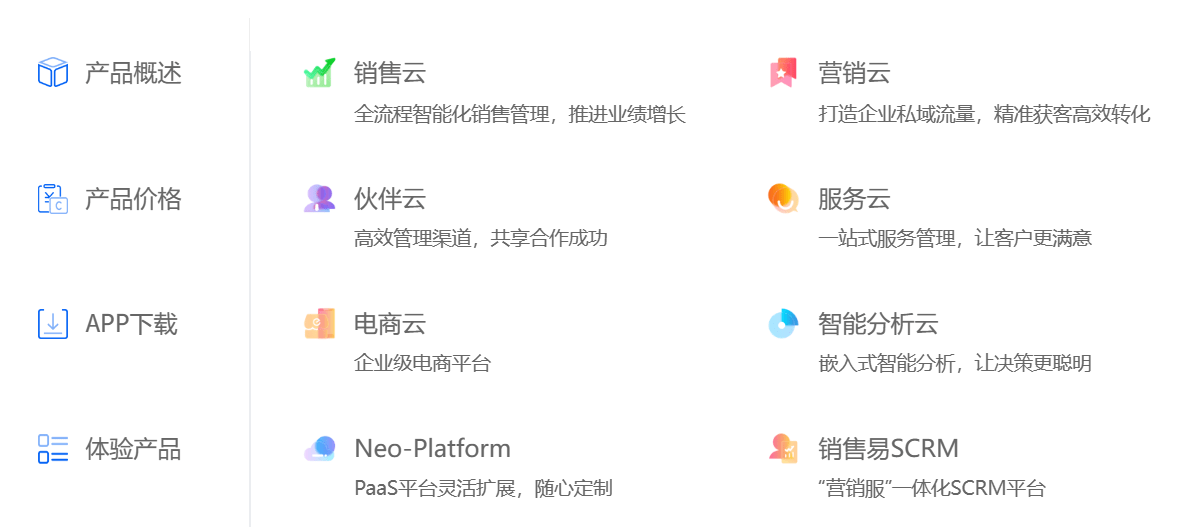Click the 产品概述 cube icon

(53, 73)
